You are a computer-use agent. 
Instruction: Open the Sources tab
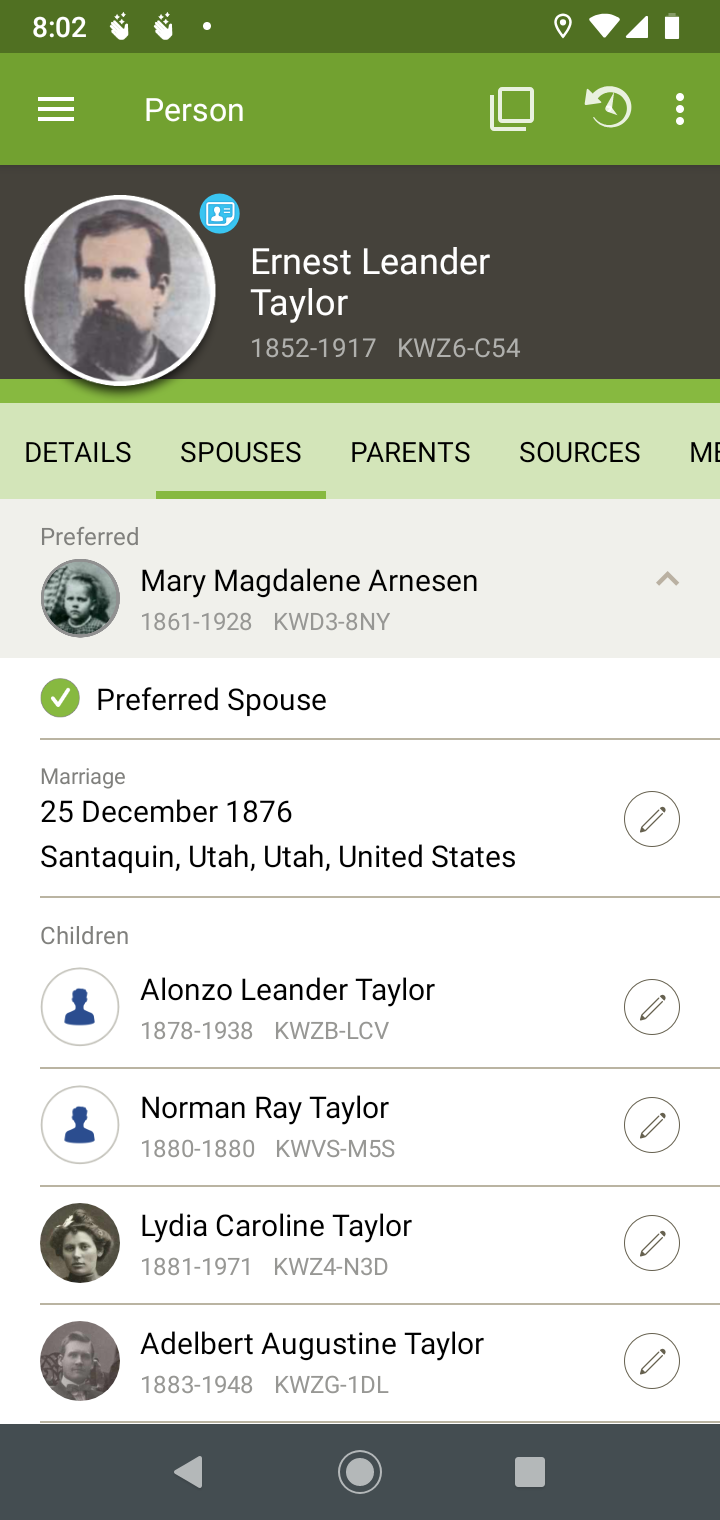[x=580, y=452]
